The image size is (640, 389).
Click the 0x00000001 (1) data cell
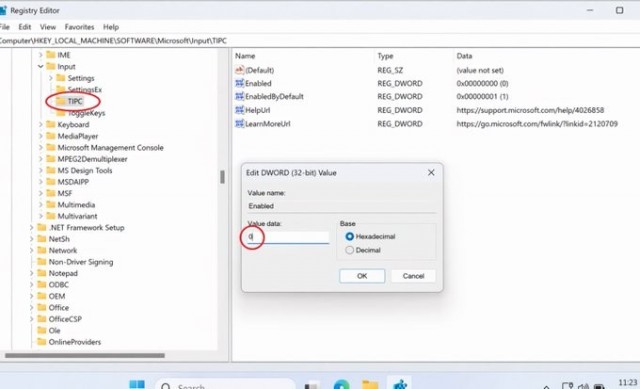pyautogui.click(x=482, y=96)
